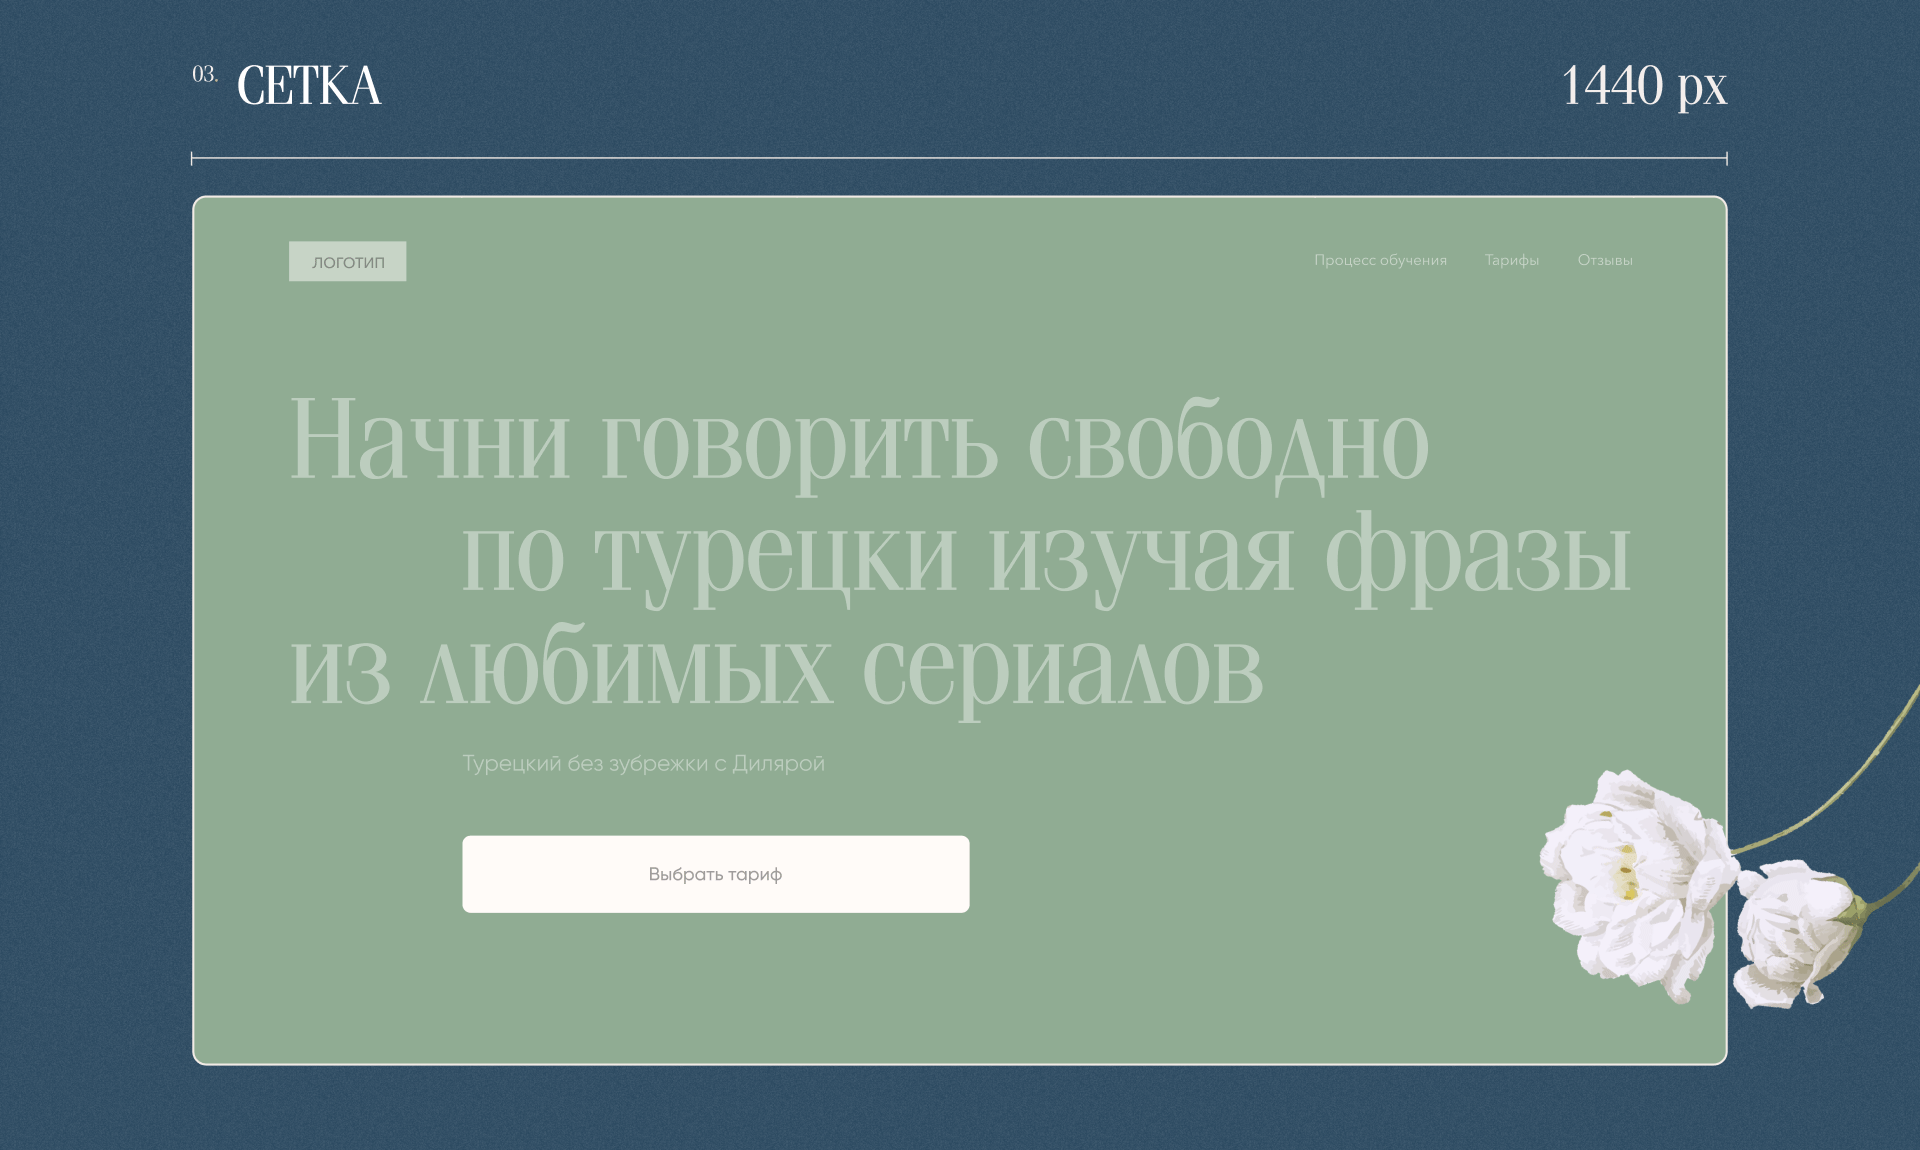1920x1150 pixels.
Task: Click the 03. section number
Action: click(204, 75)
